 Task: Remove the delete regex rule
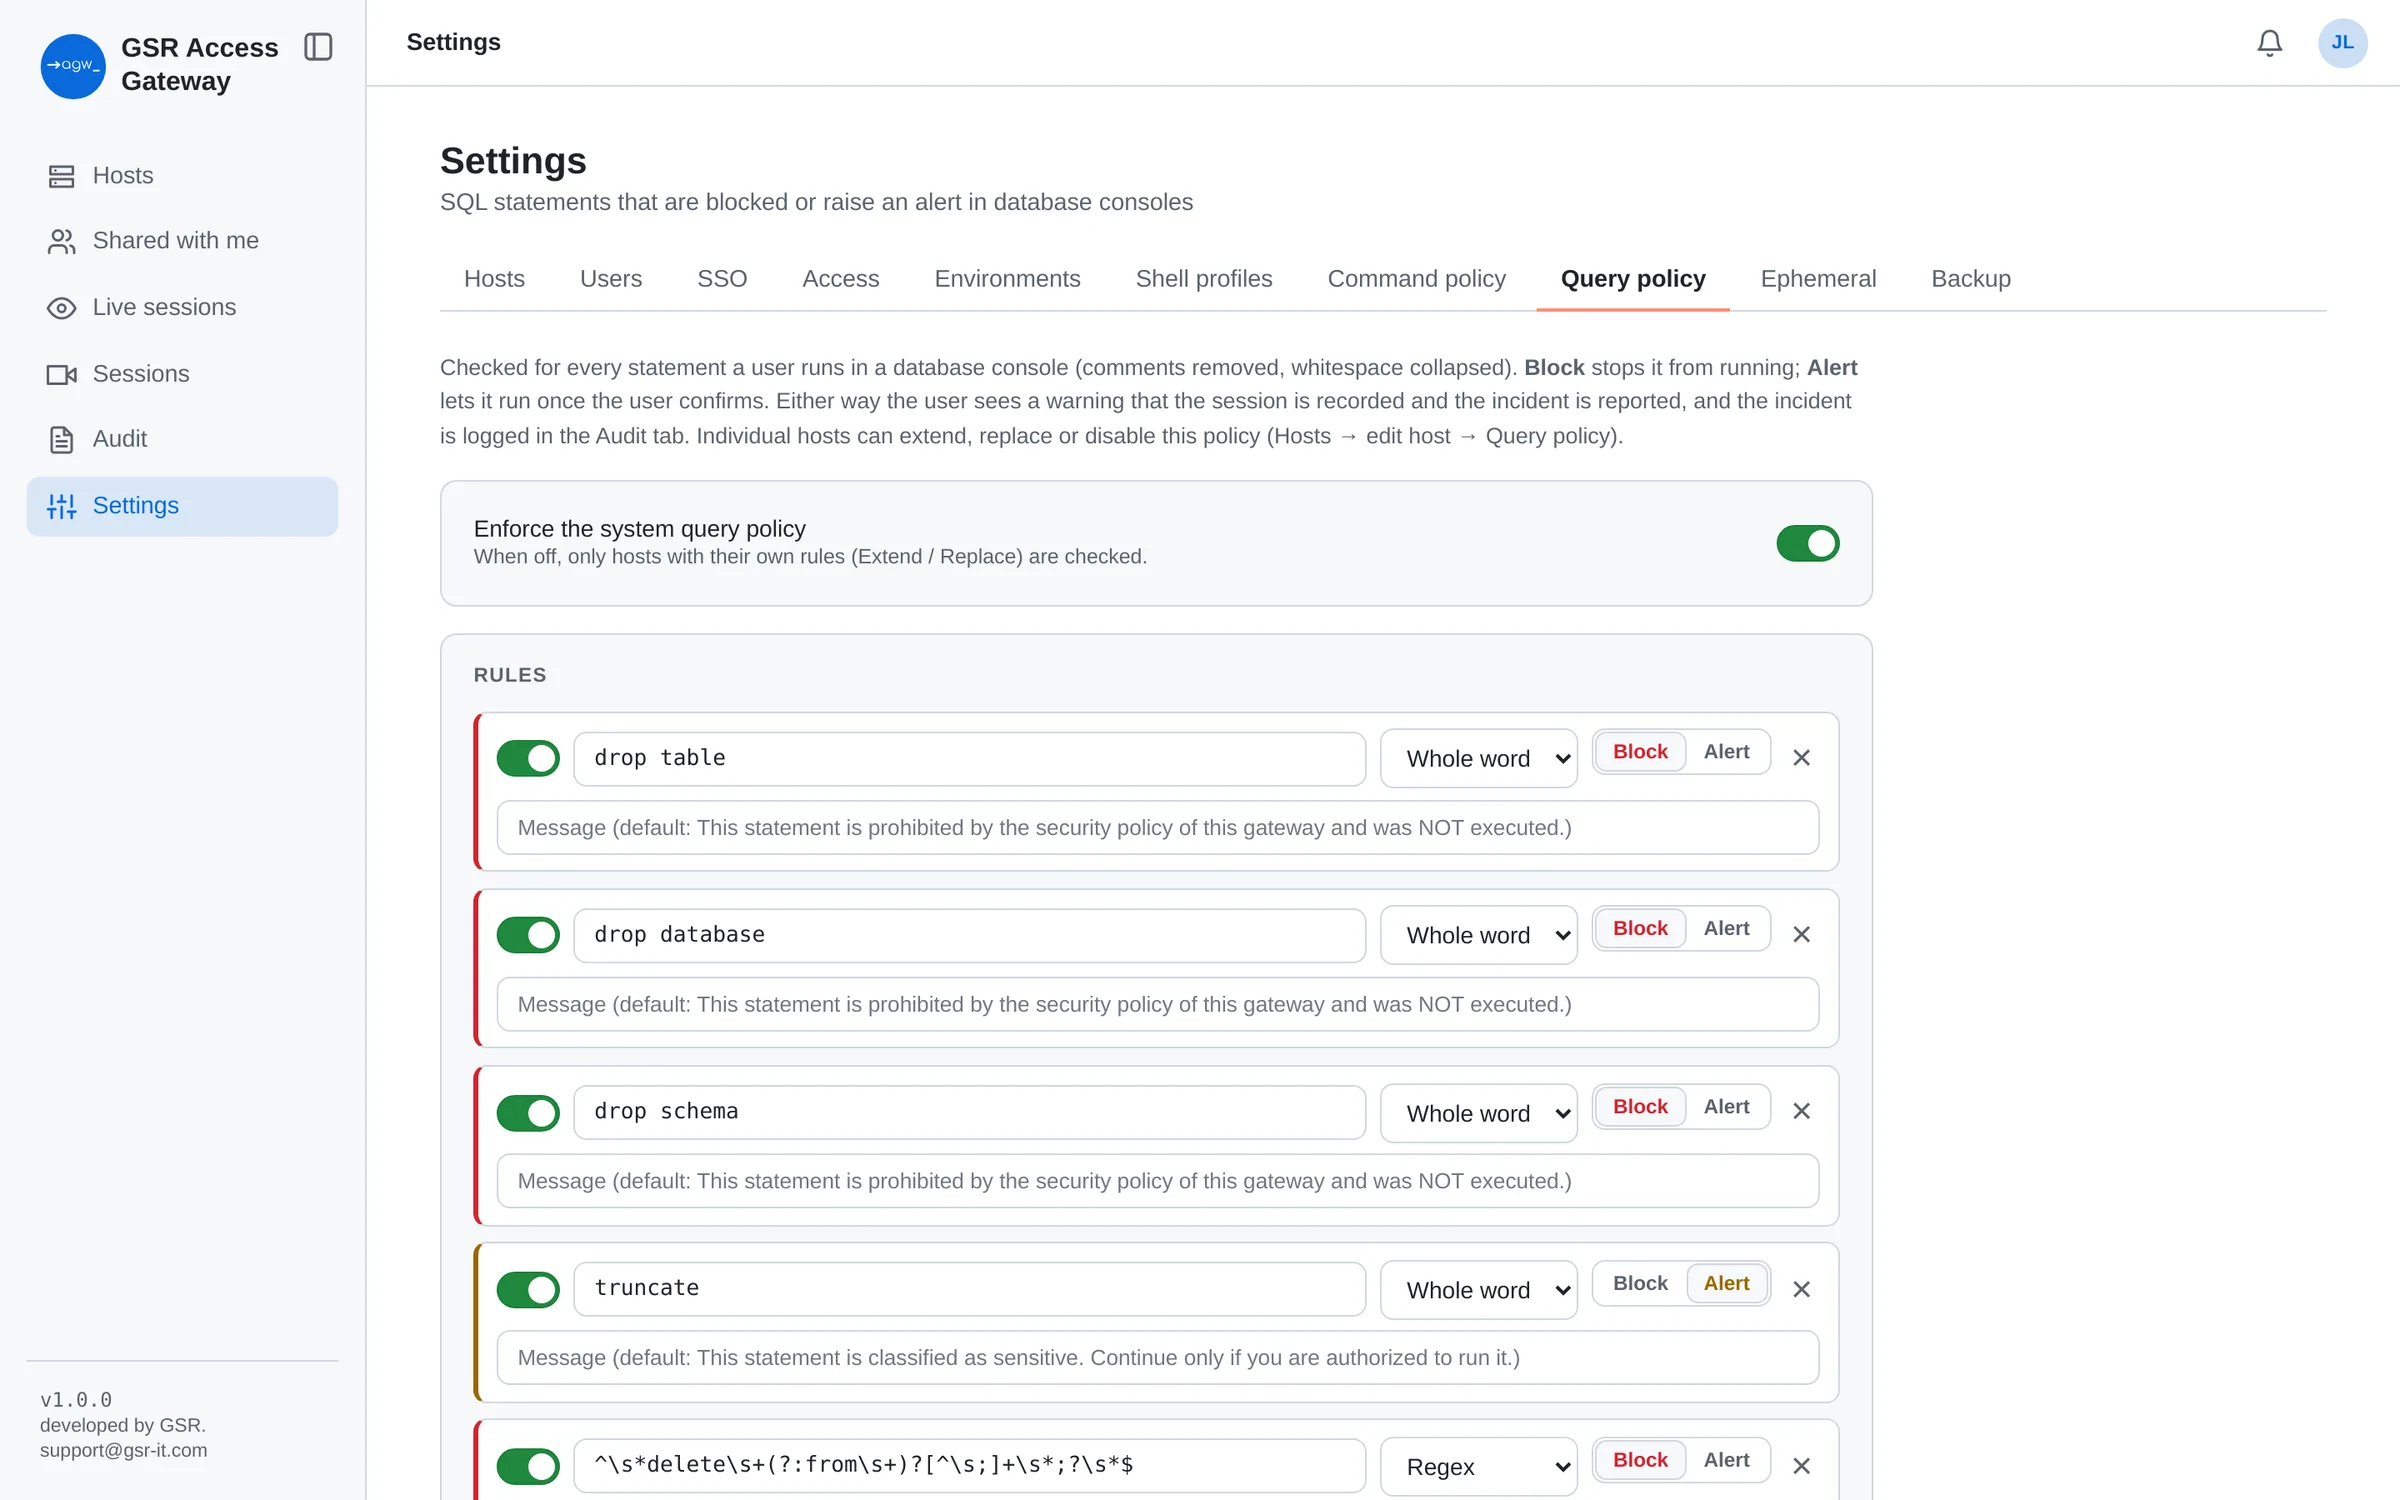1801,1466
